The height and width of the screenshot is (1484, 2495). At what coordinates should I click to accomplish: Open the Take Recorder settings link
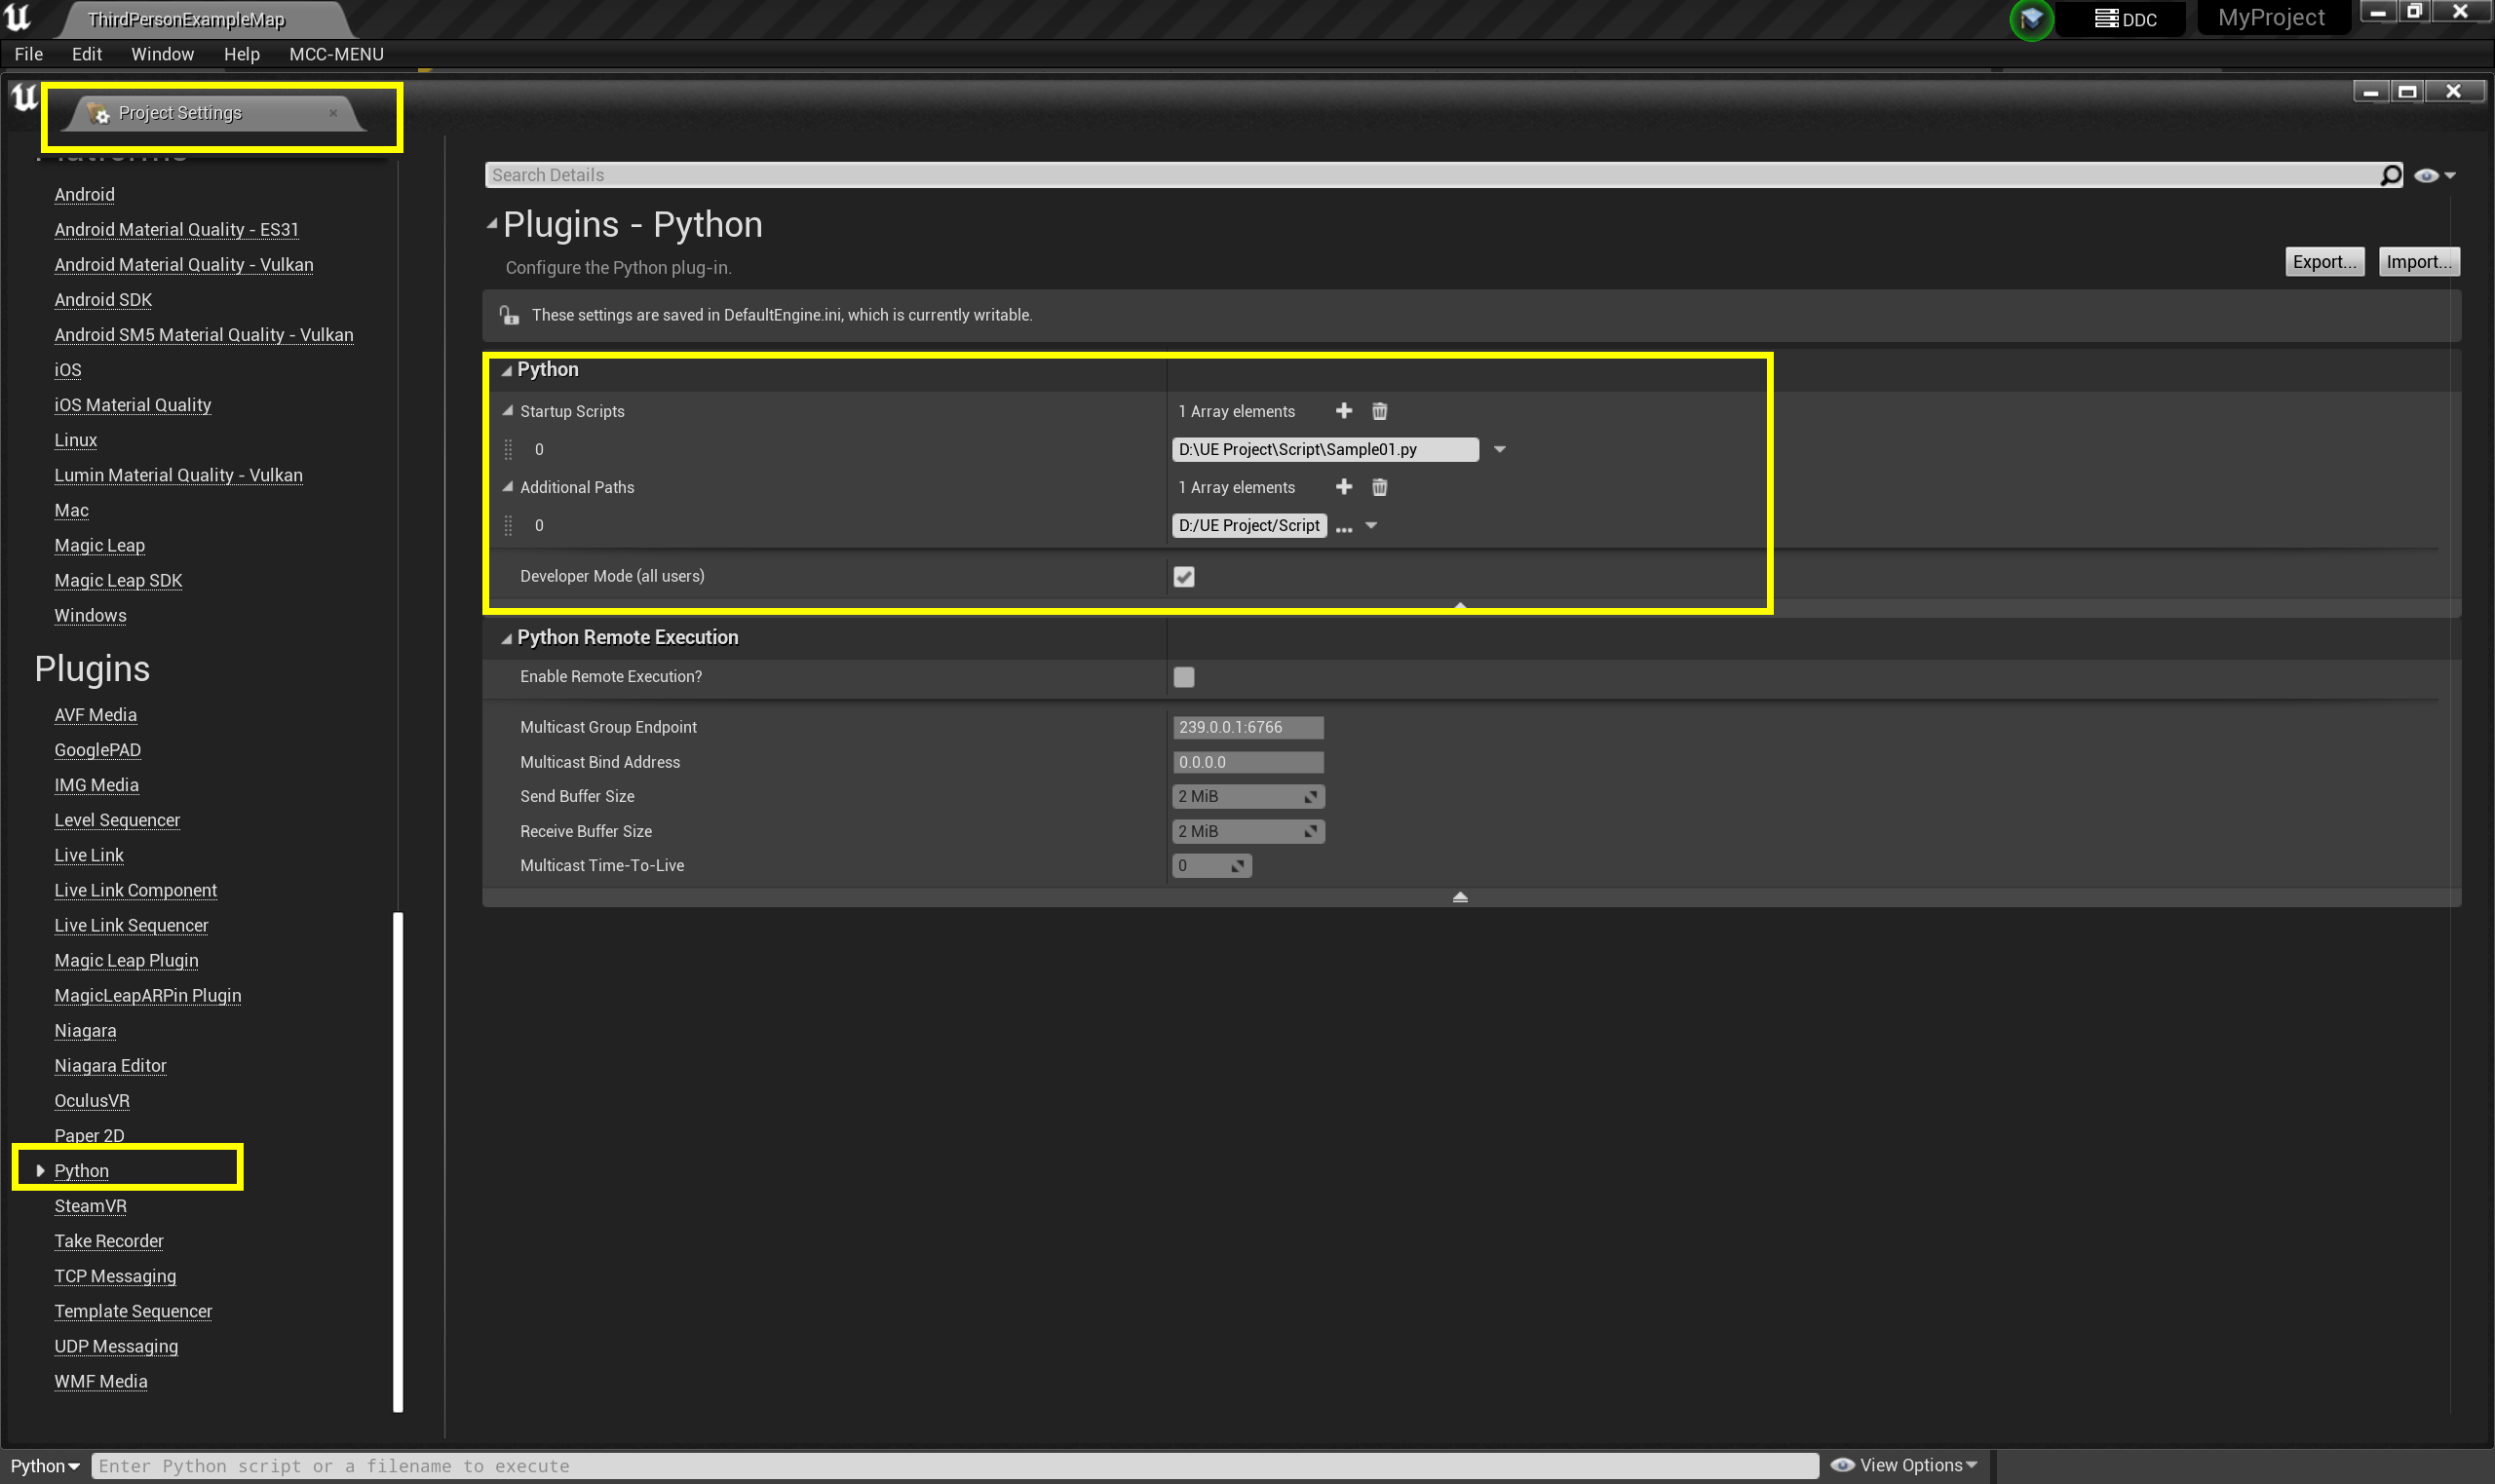click(x=109, y=1241)
